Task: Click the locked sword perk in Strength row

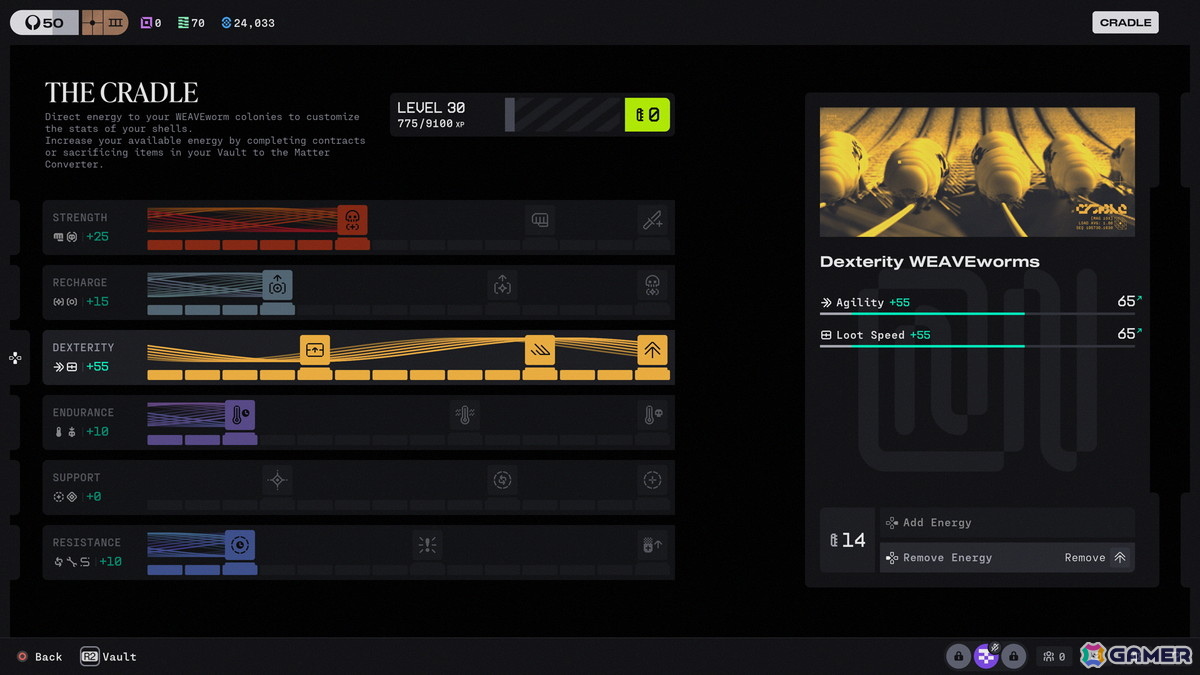Action: tap(652, 220)
